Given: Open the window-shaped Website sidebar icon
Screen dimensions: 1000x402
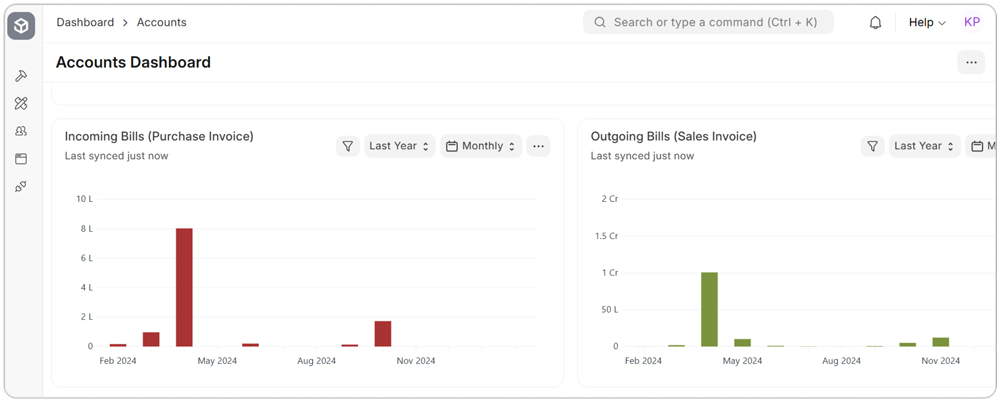Looking at the screenshot, I should coord(21,159).
